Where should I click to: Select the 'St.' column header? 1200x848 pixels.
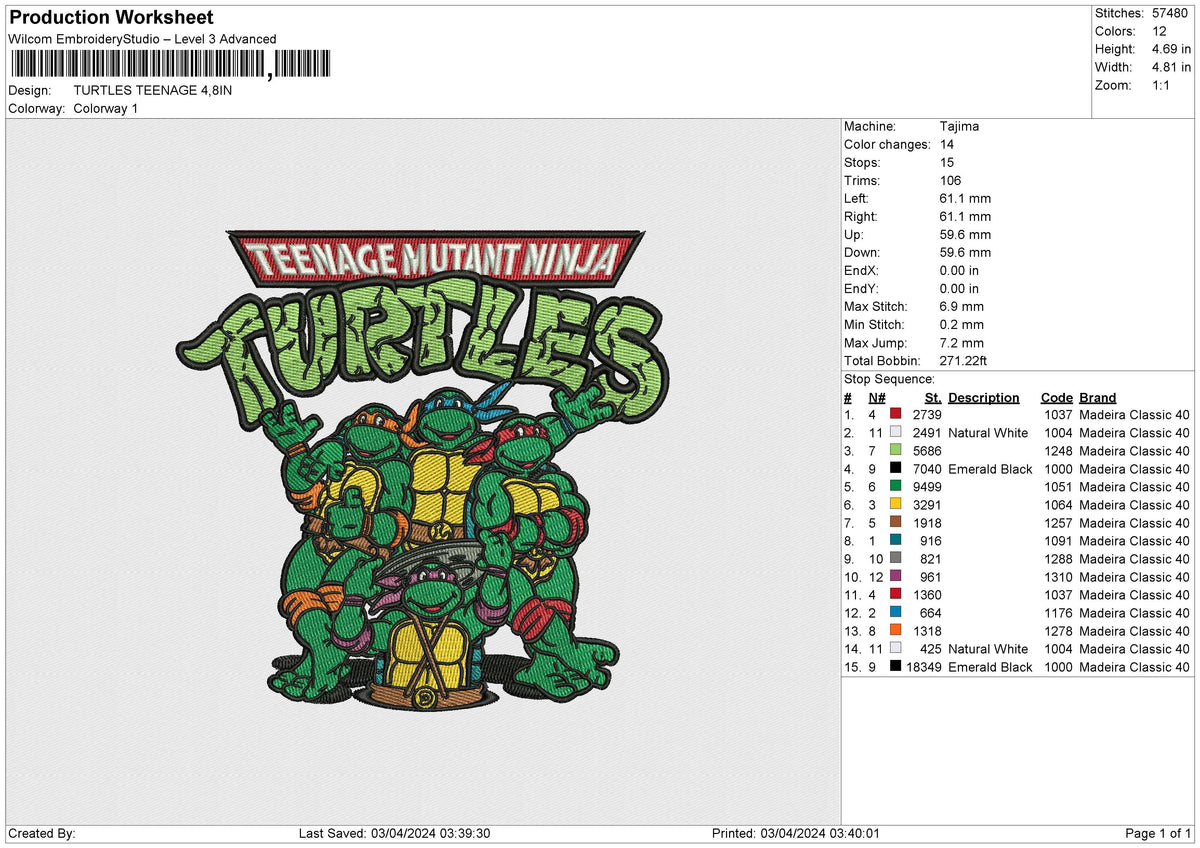coord(933,397)
